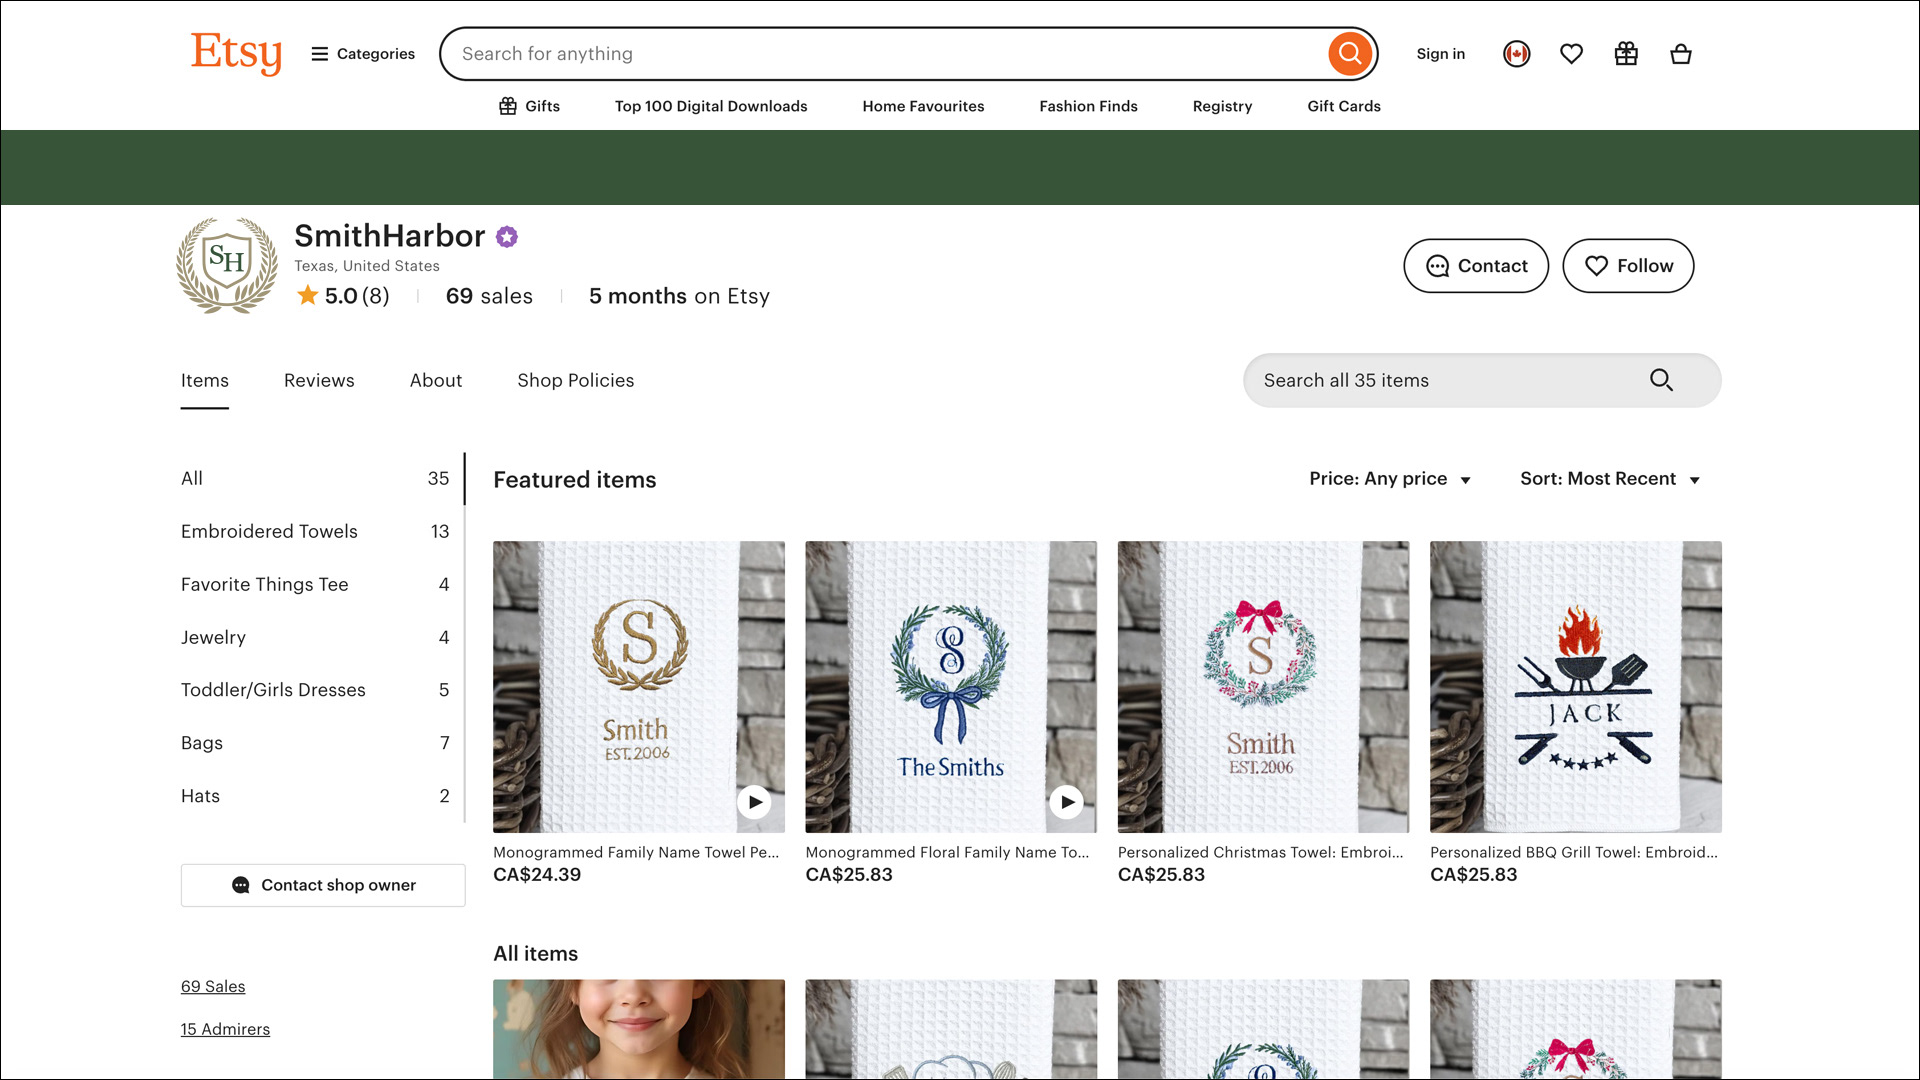Play video on Monogrammed Floral Family towel
This screenshot has height=1080, width=1920.
click(x=1066, y=802)
